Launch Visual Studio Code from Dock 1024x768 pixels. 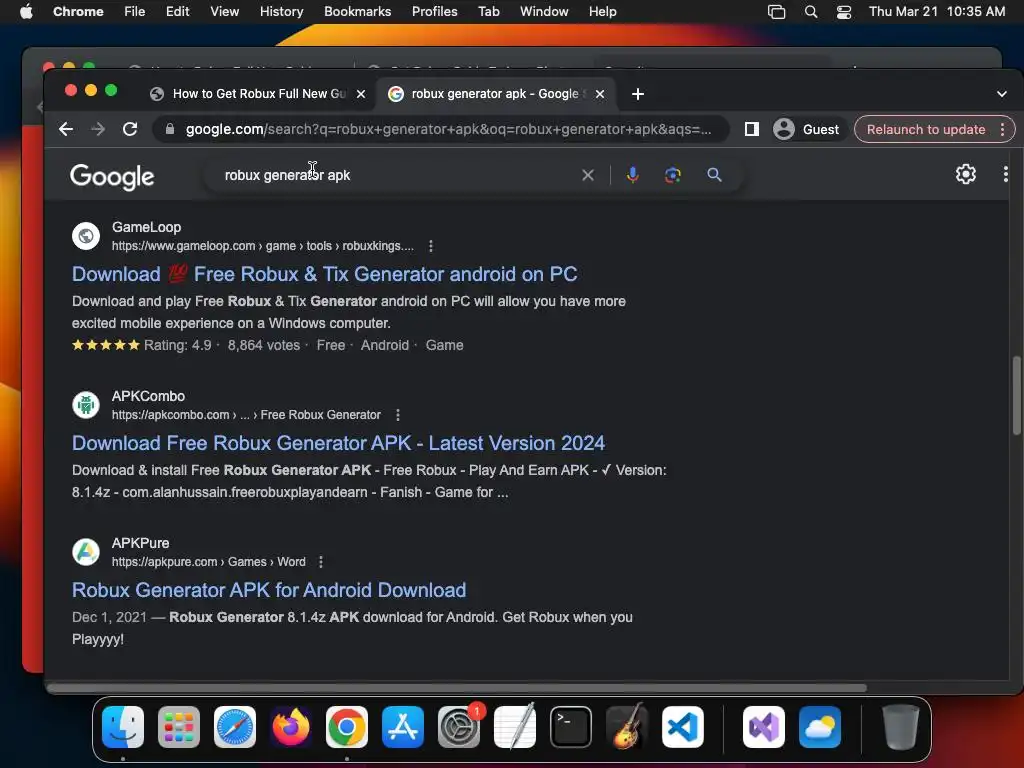682,727
